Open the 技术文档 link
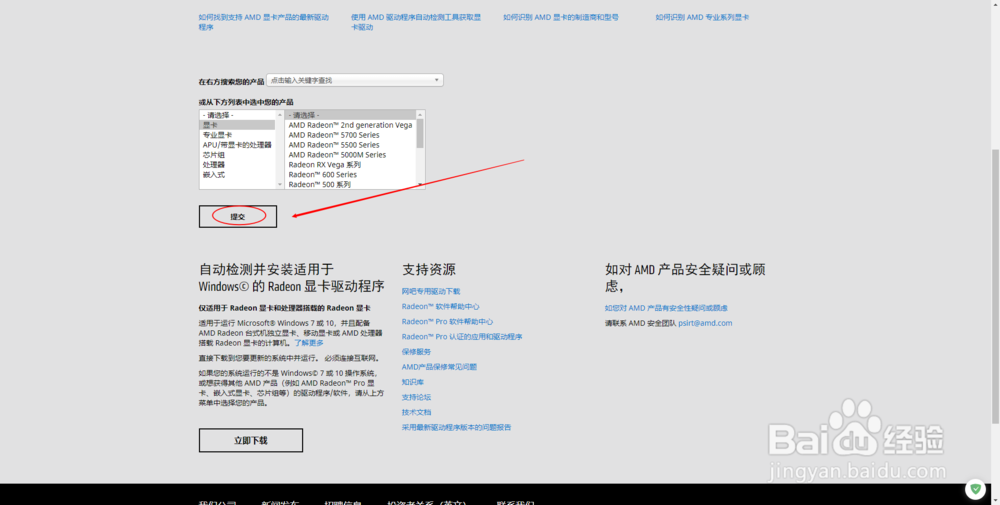Screen dimensions: 1000x505 (x=416, y=413)
